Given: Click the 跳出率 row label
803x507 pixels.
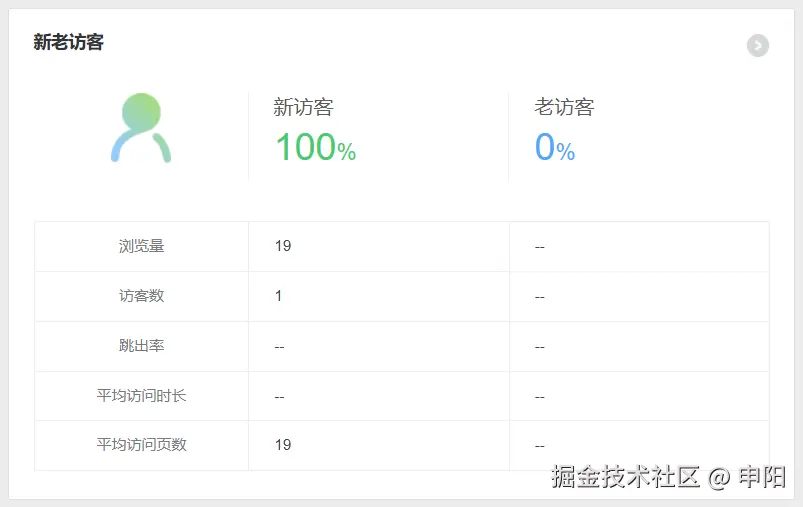Looking at the screenshot, I should (x=141, y=346).
